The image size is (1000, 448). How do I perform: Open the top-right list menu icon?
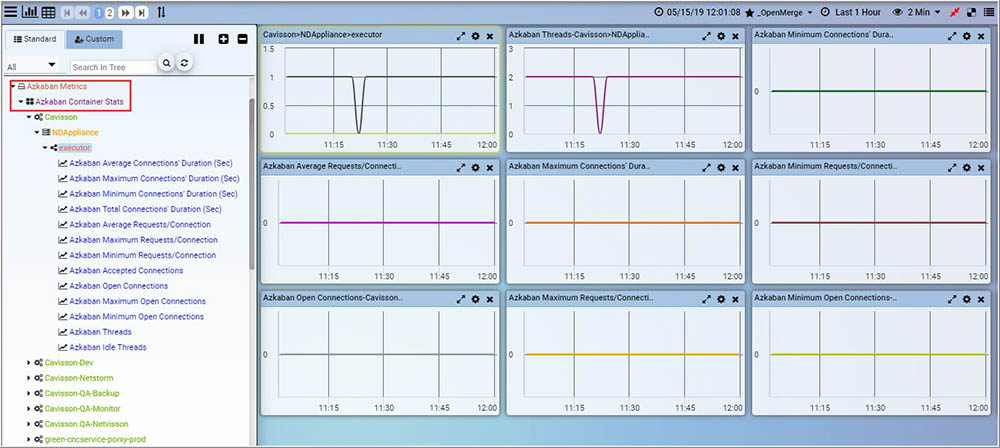coord(989,12)
